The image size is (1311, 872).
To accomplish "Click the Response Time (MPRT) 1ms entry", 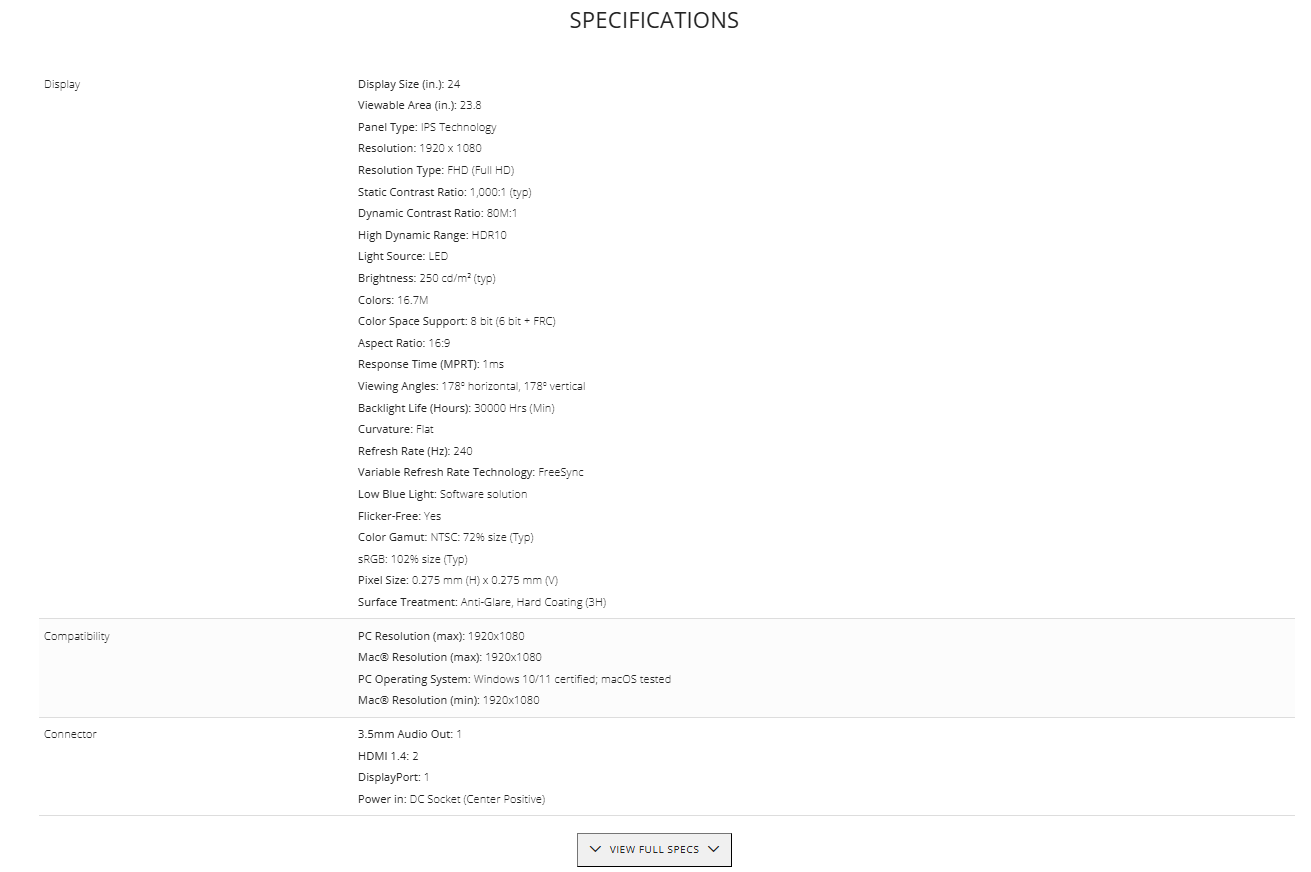I will tap(431, 364).
